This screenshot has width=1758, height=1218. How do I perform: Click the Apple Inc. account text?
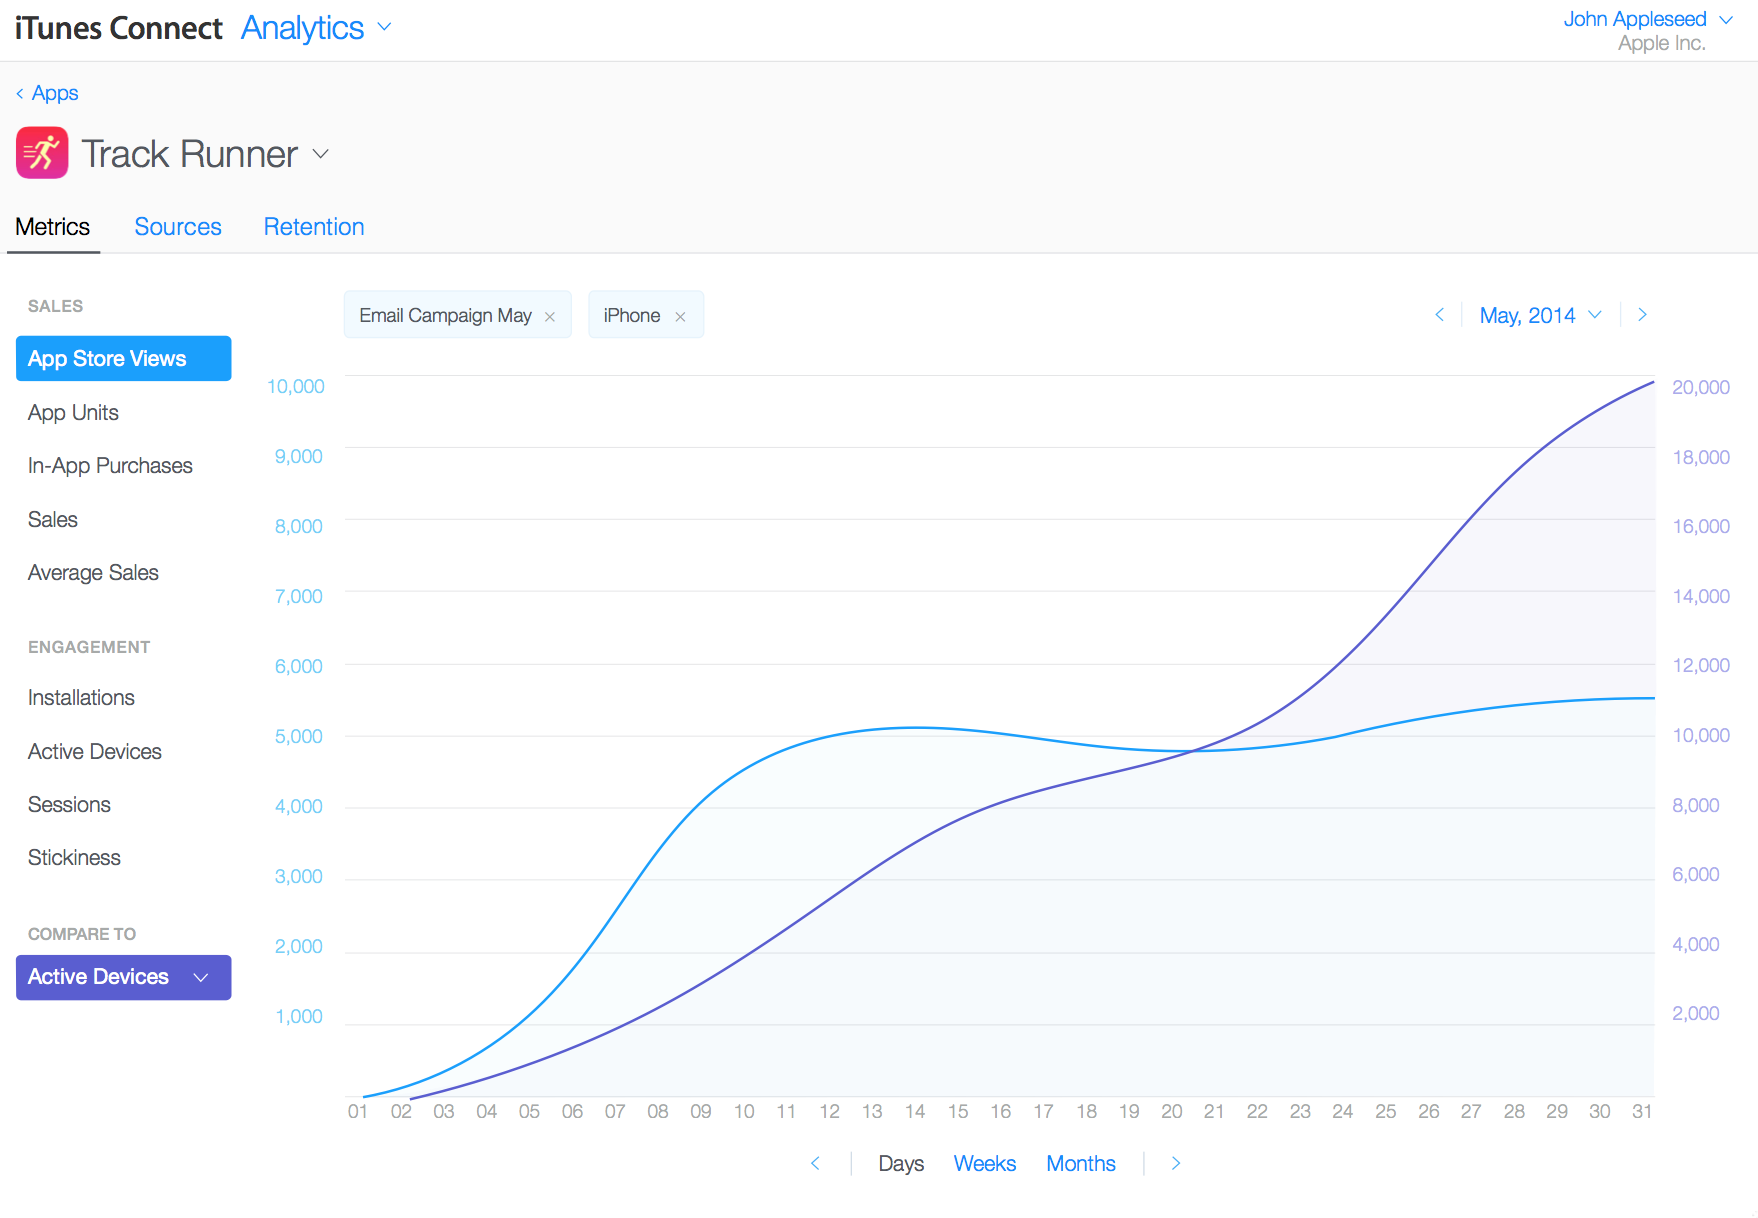[1662, 43]
